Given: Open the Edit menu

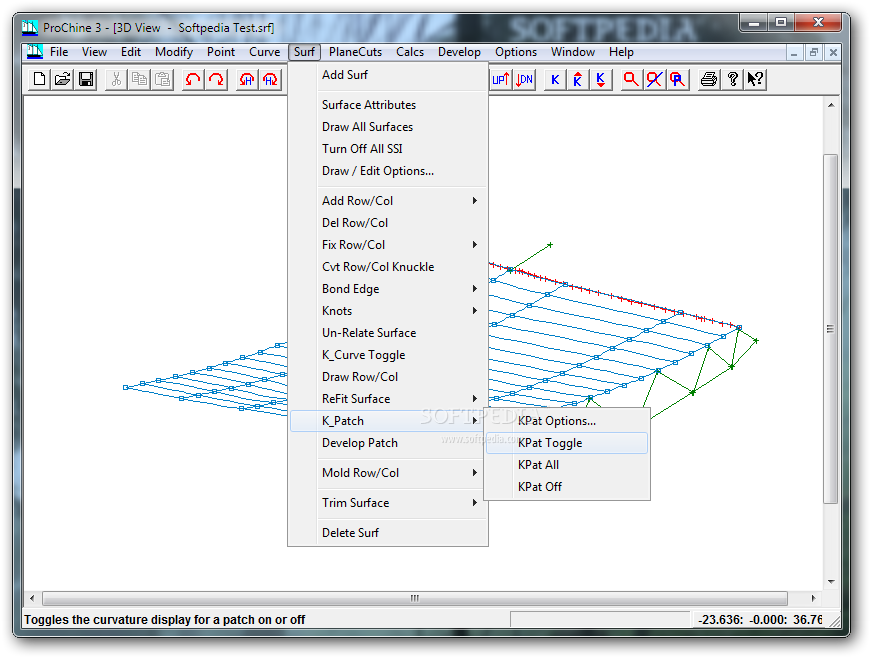Looking at the screenshot, I should [x=131, y=52].
